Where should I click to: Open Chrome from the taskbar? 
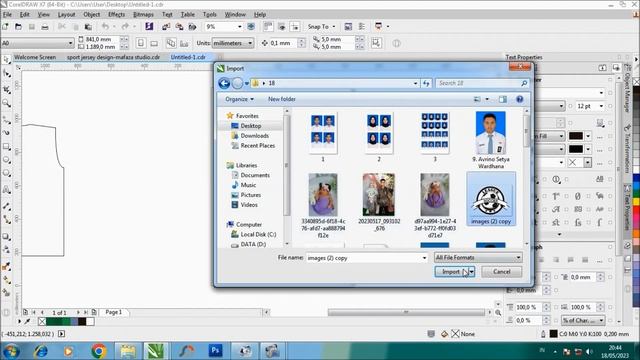click(98, 351)
